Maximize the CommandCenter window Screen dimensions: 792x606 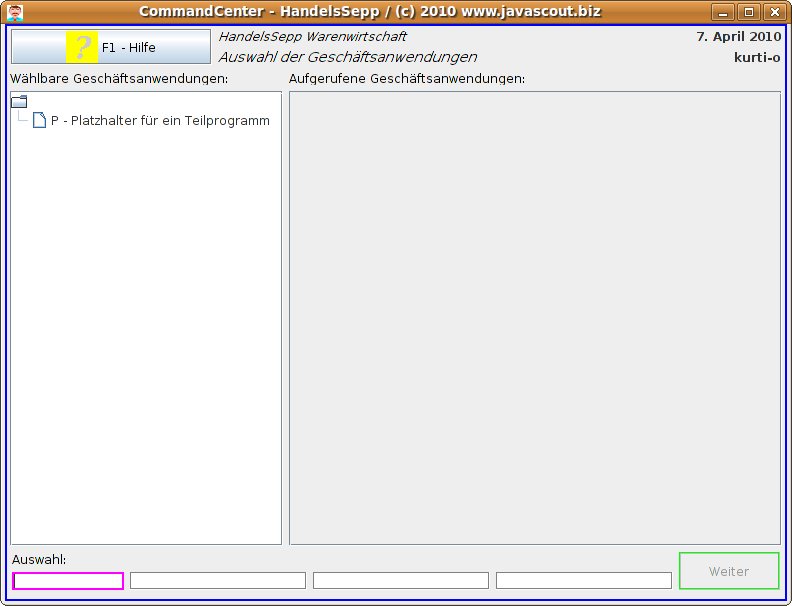tap(748, 12)
